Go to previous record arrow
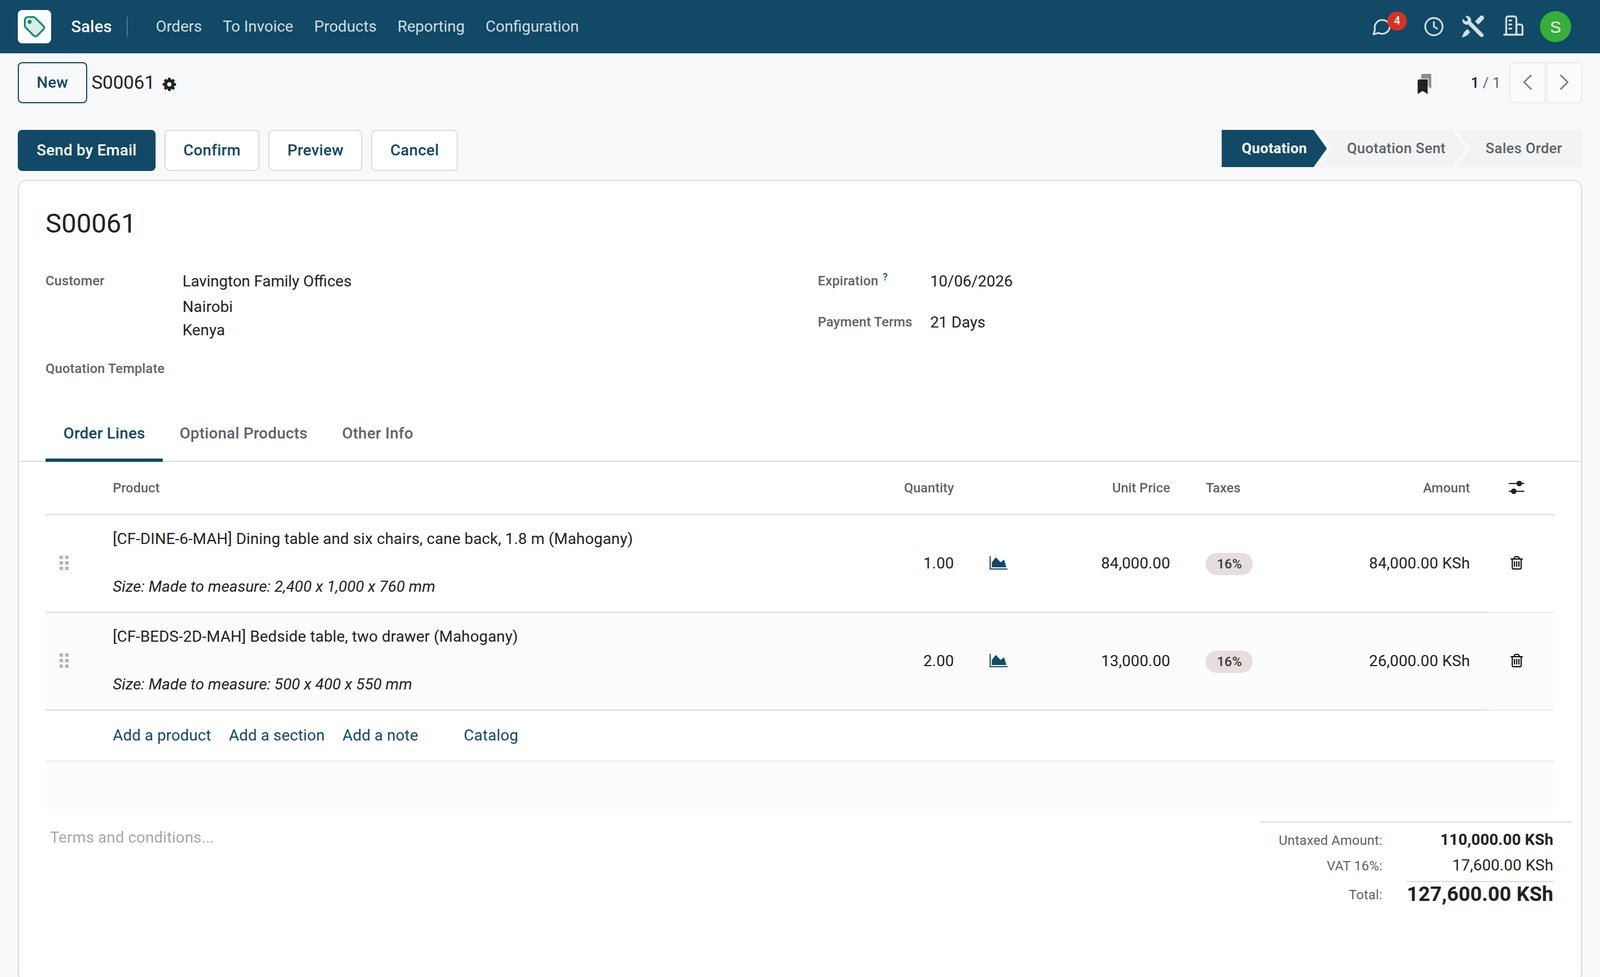Viewport: 1600px width, 977px height. click(x=1527, y=83)
